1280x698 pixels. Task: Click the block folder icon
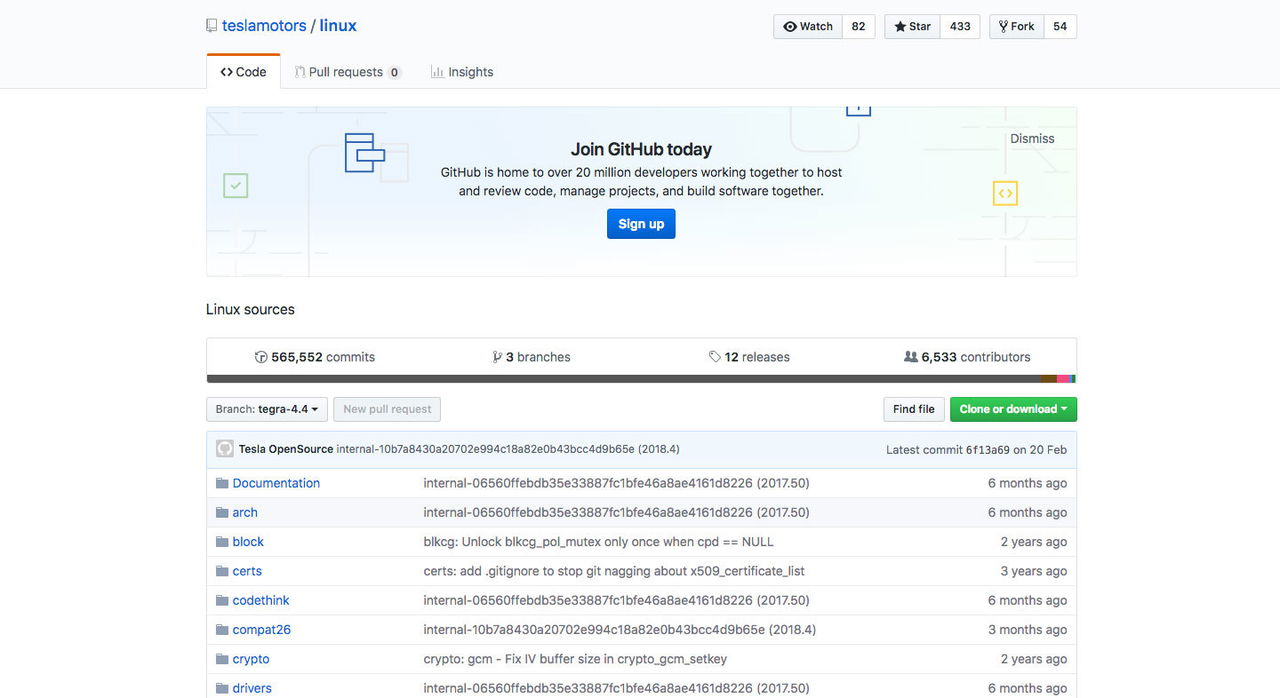(222, 542)
